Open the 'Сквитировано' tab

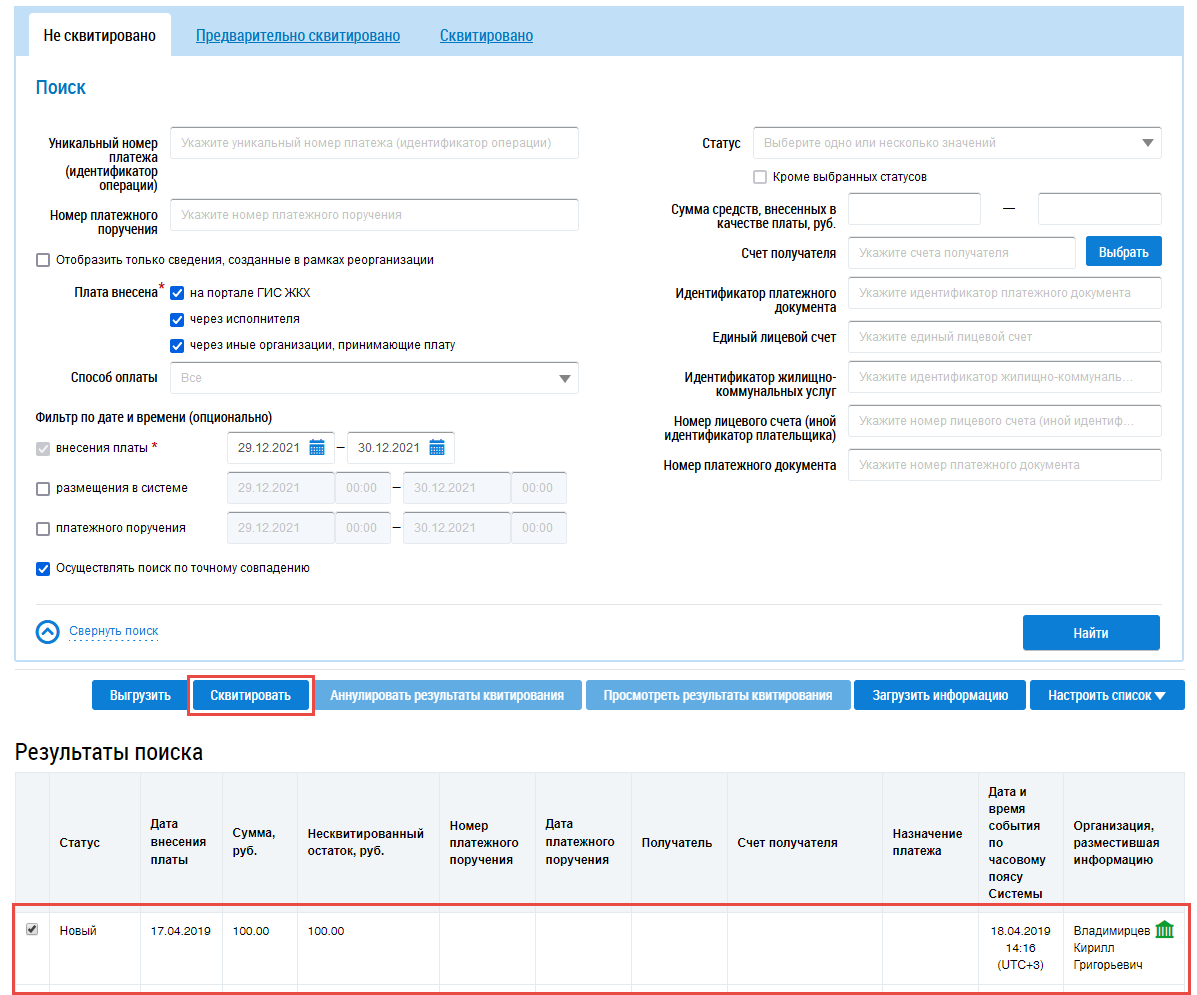[486, 36]
